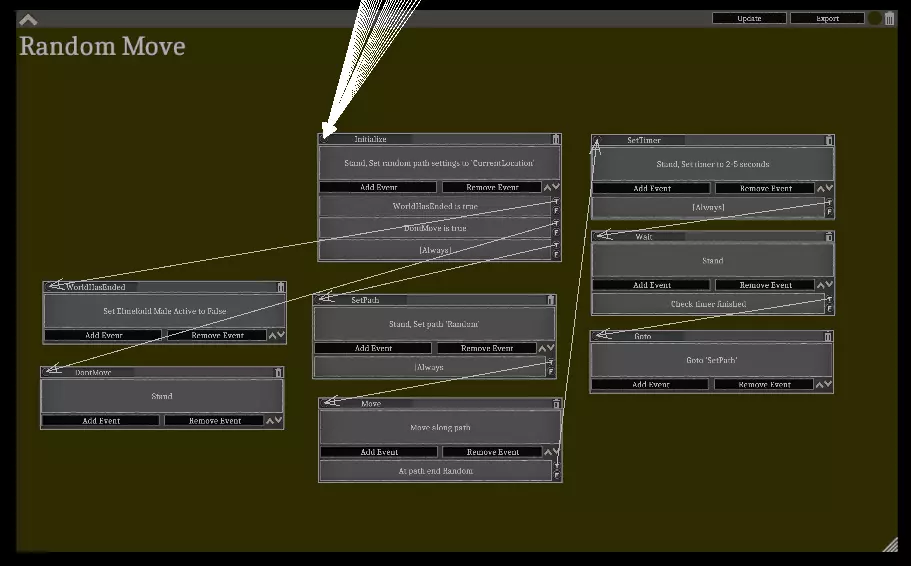
Task: Select the 'DontMove is true' event row
Action: pos(435,228)
